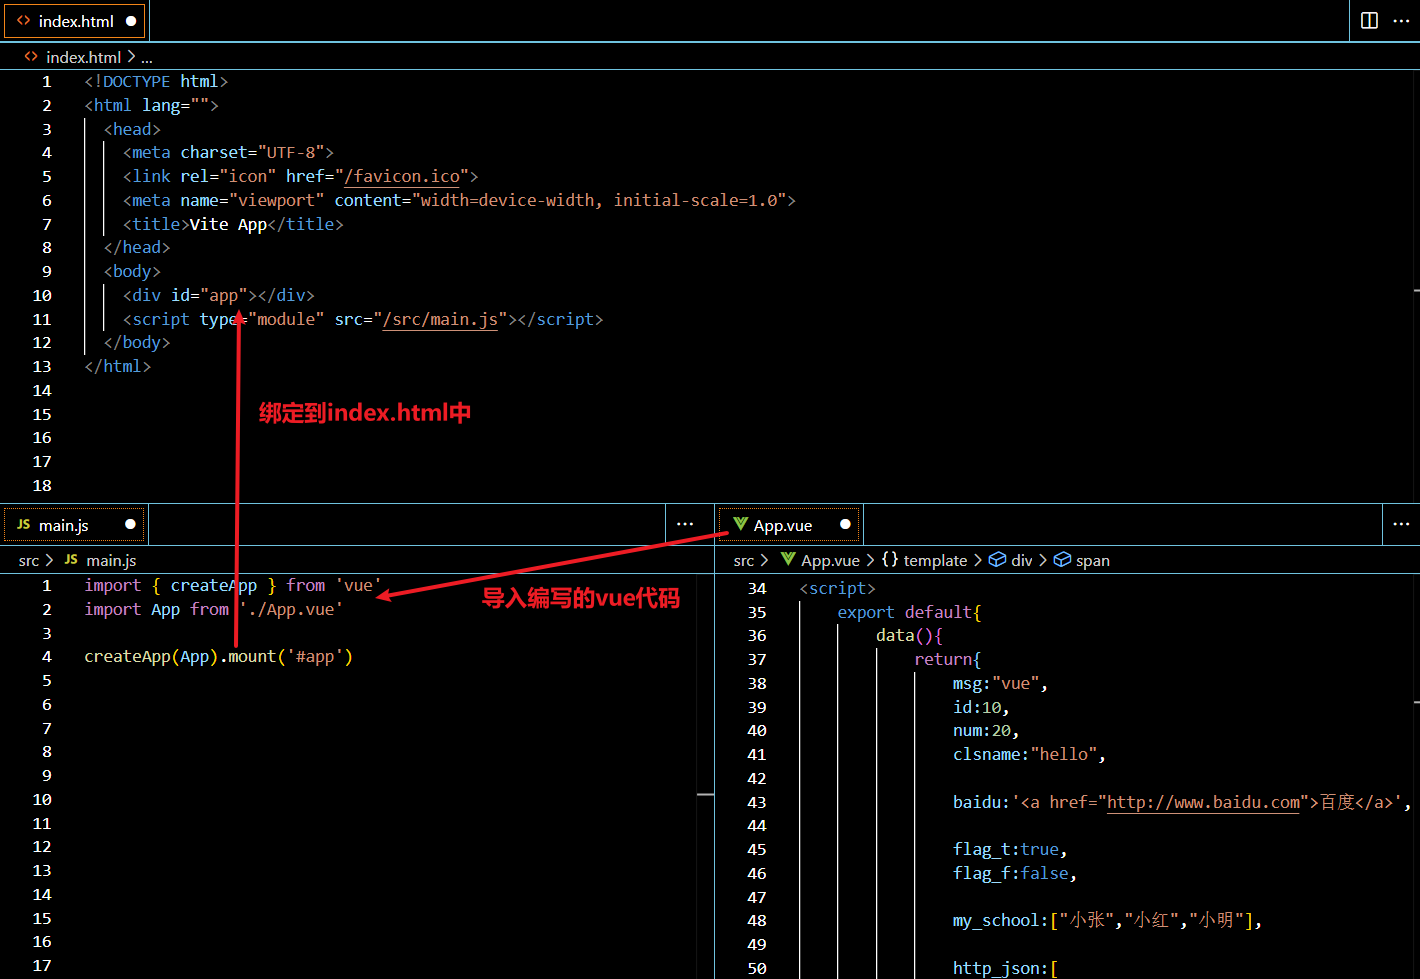Click the div id="app" line
This screenshot has width=1420, height=979.
219,295
